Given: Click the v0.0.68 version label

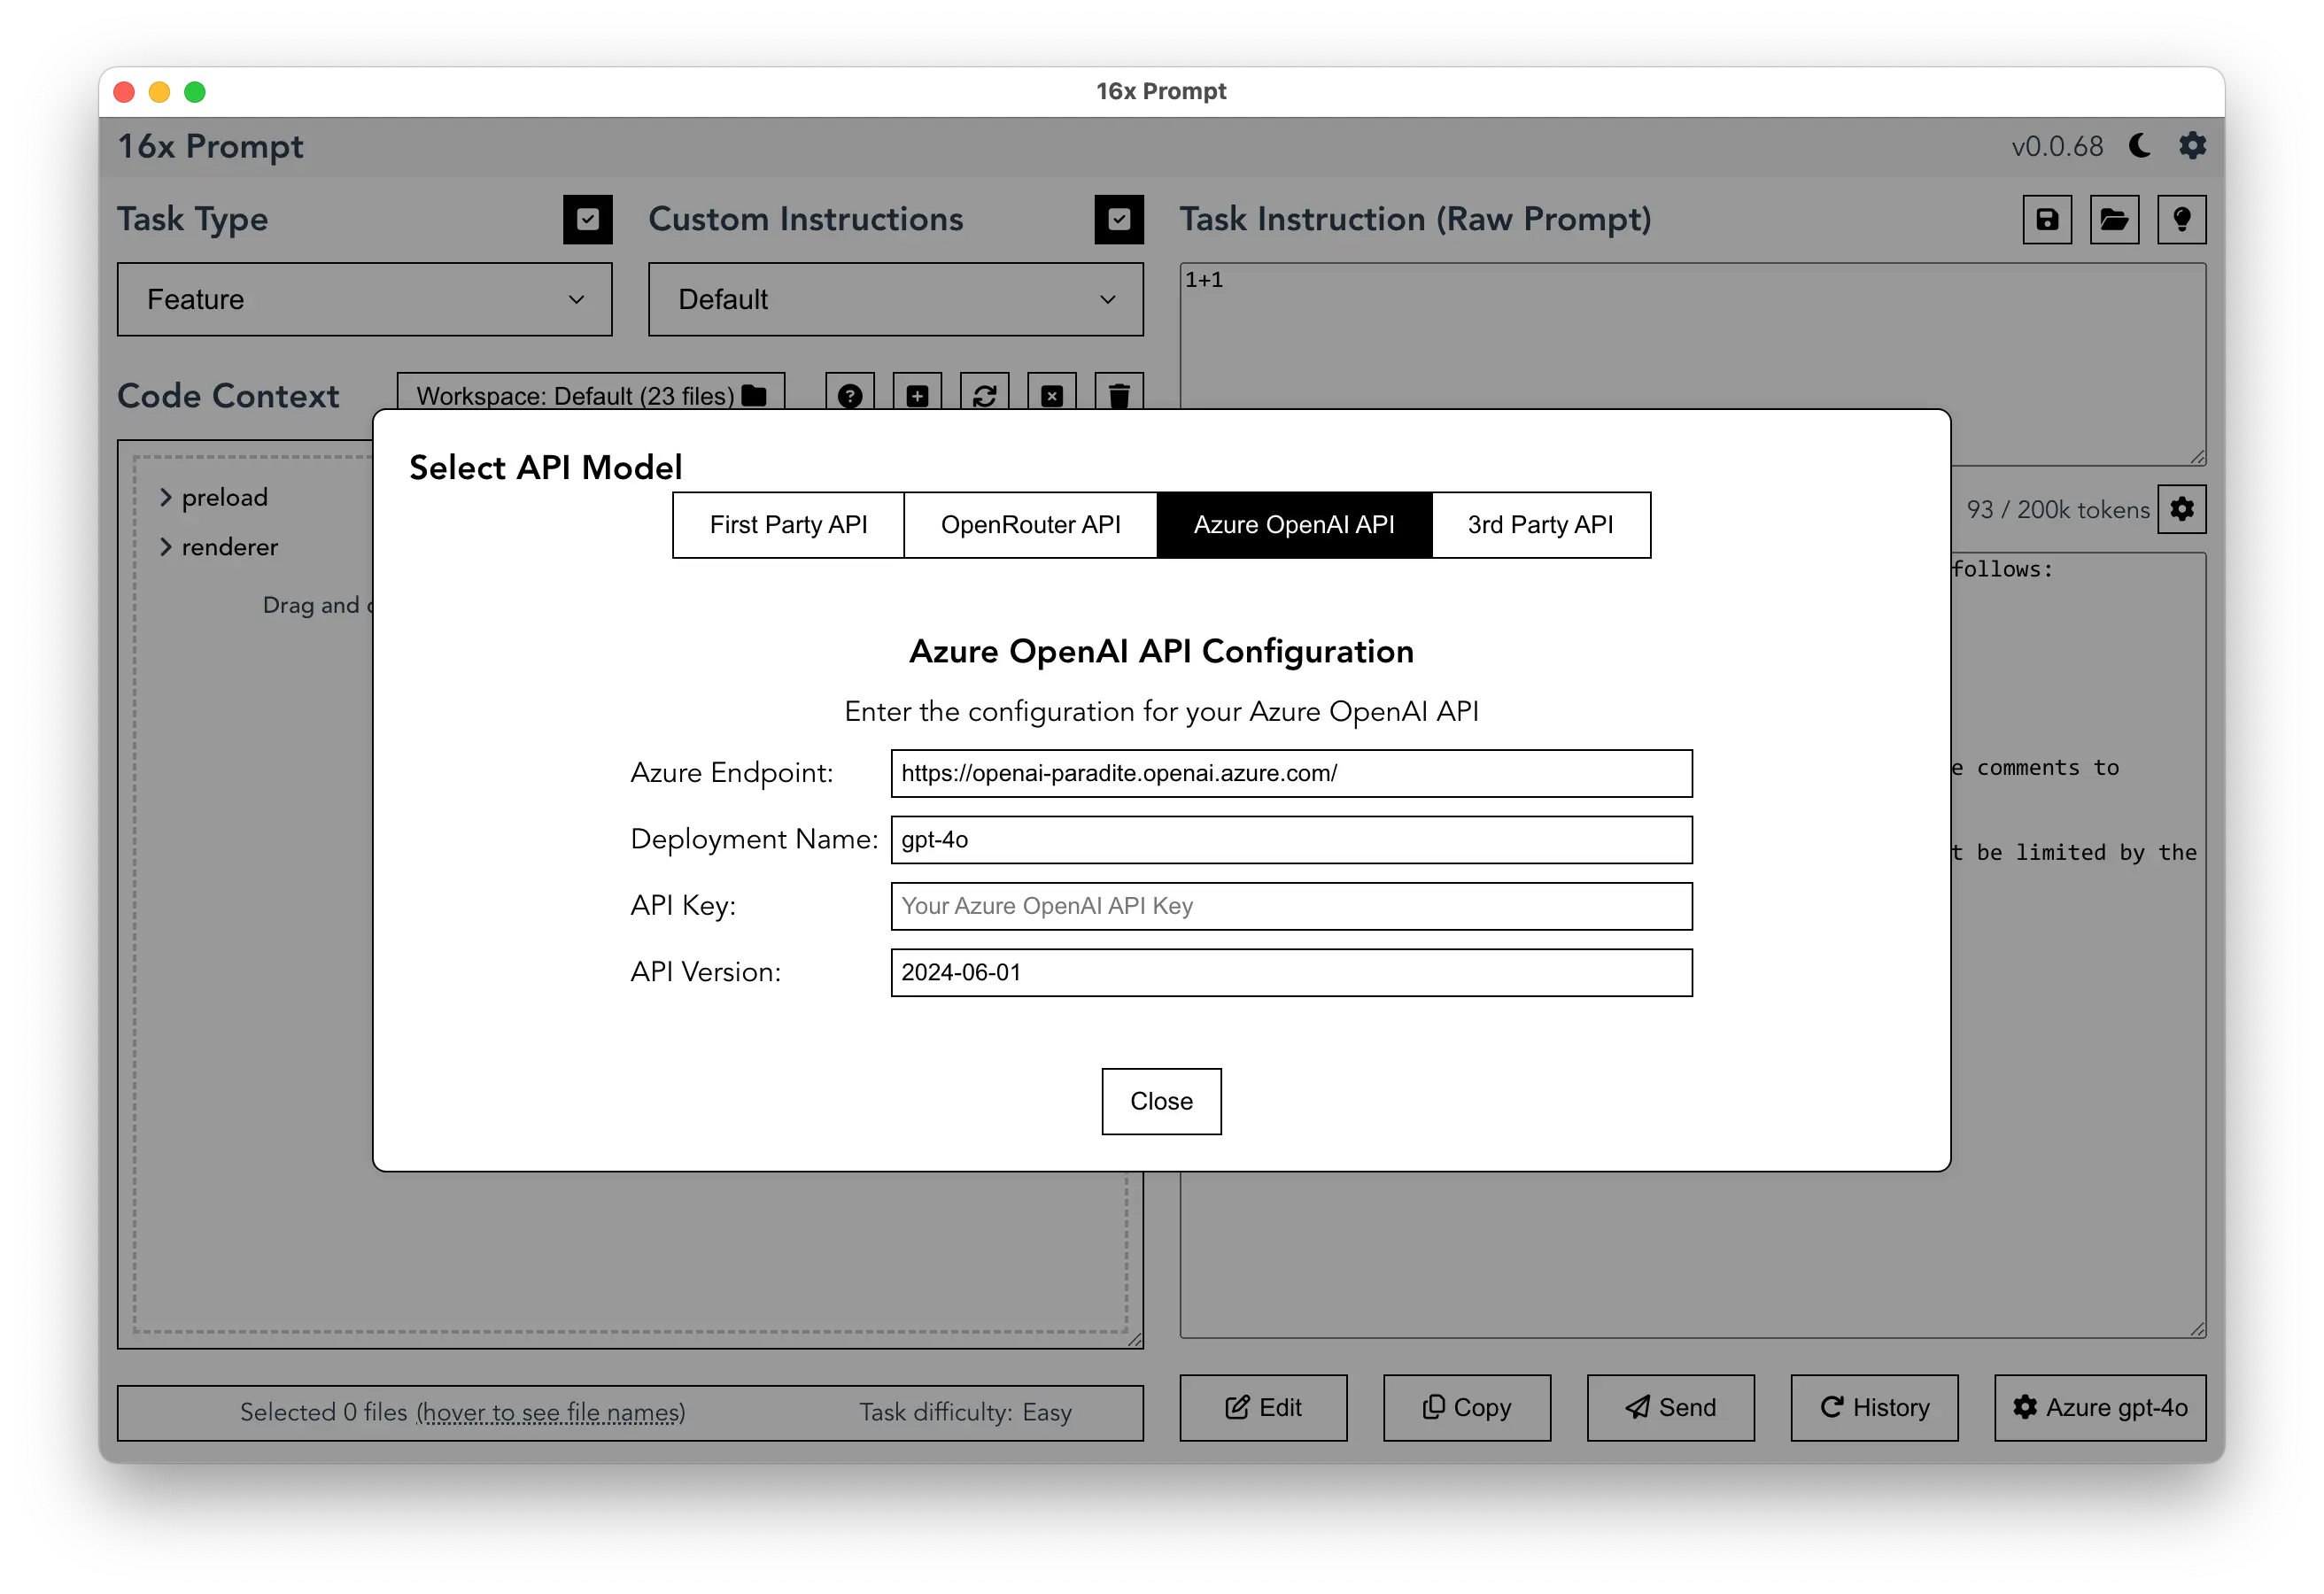Looking at the screenshot, I should click(2057, 146).
